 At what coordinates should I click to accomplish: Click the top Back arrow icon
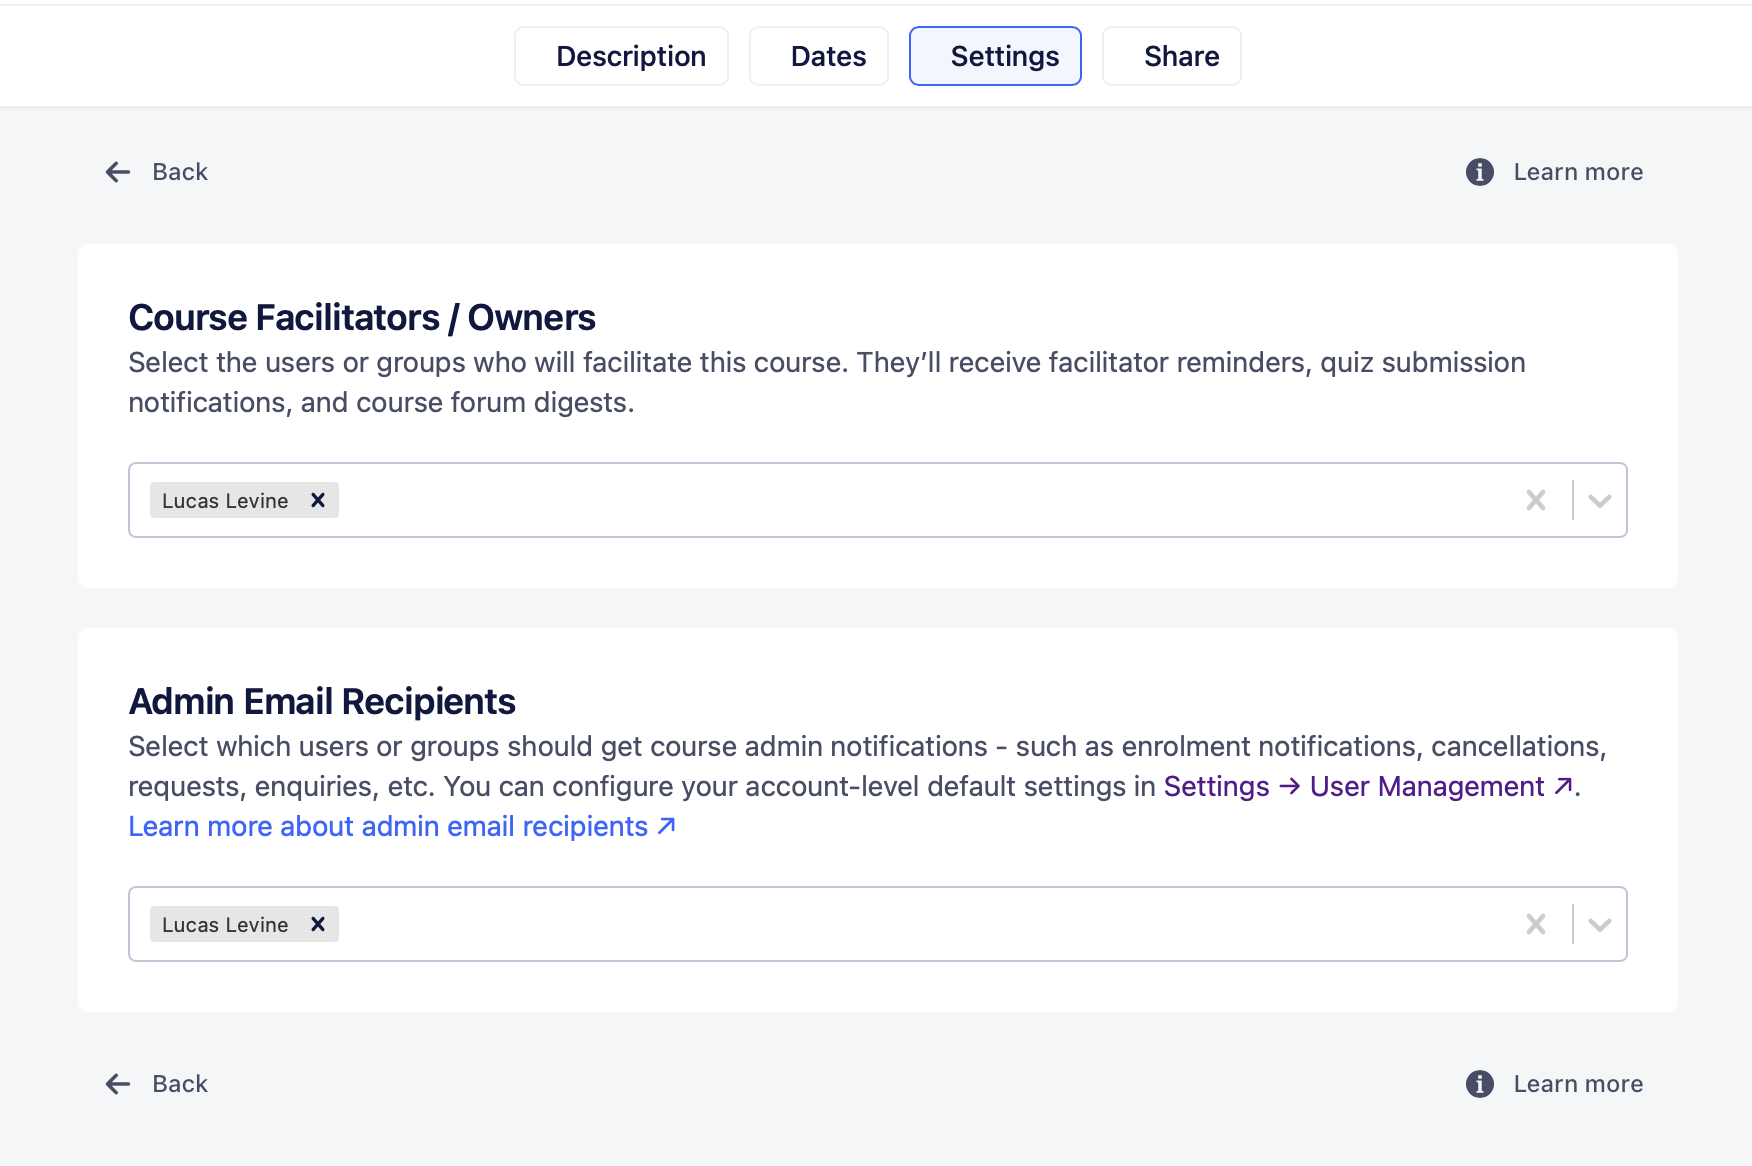coord(118,172)
